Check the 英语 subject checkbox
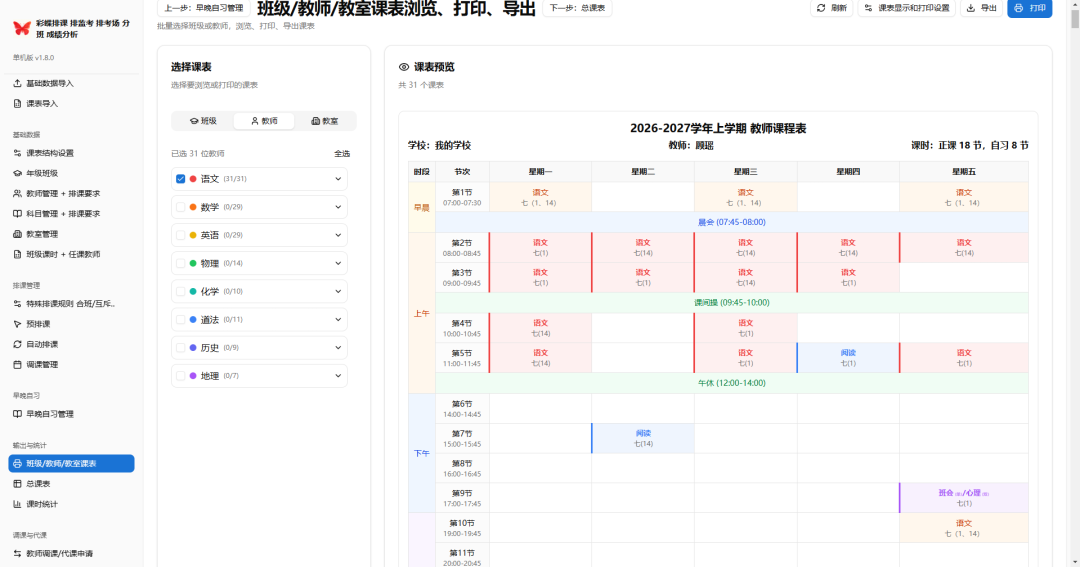Screen dimensions: 1080x567 (180, 235)
